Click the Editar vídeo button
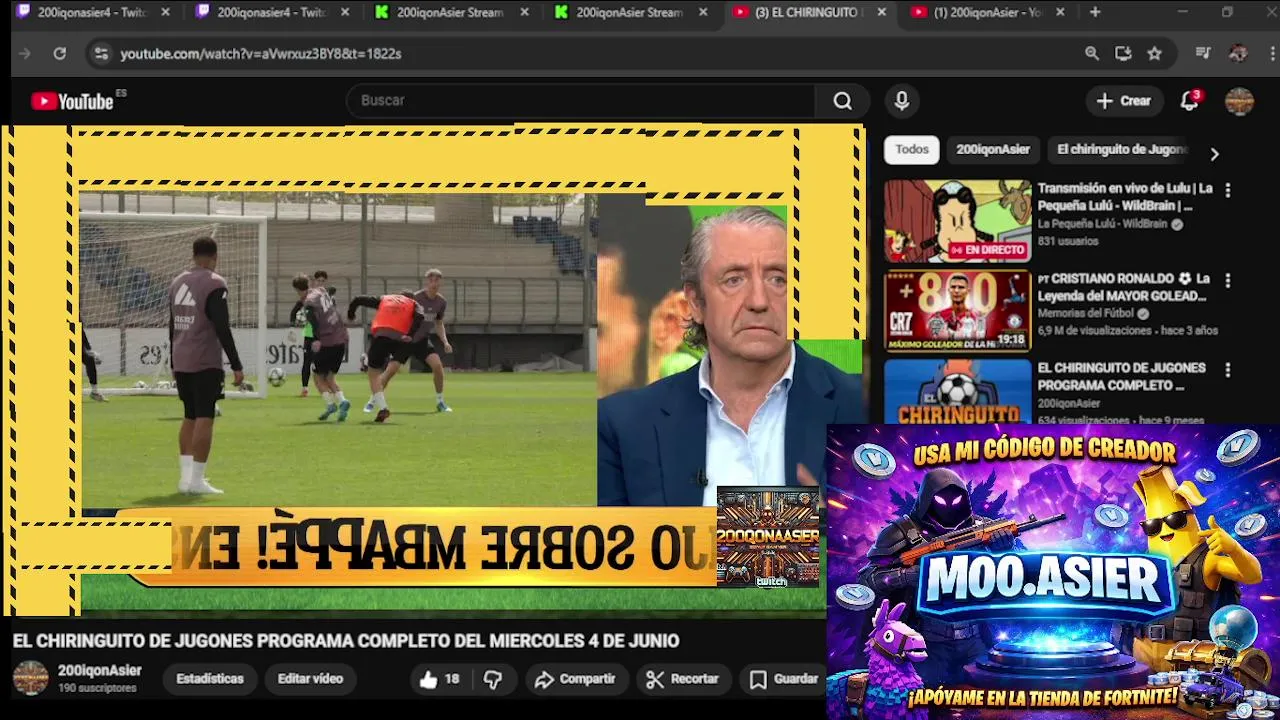The image size is (1280, 720). 310,679
